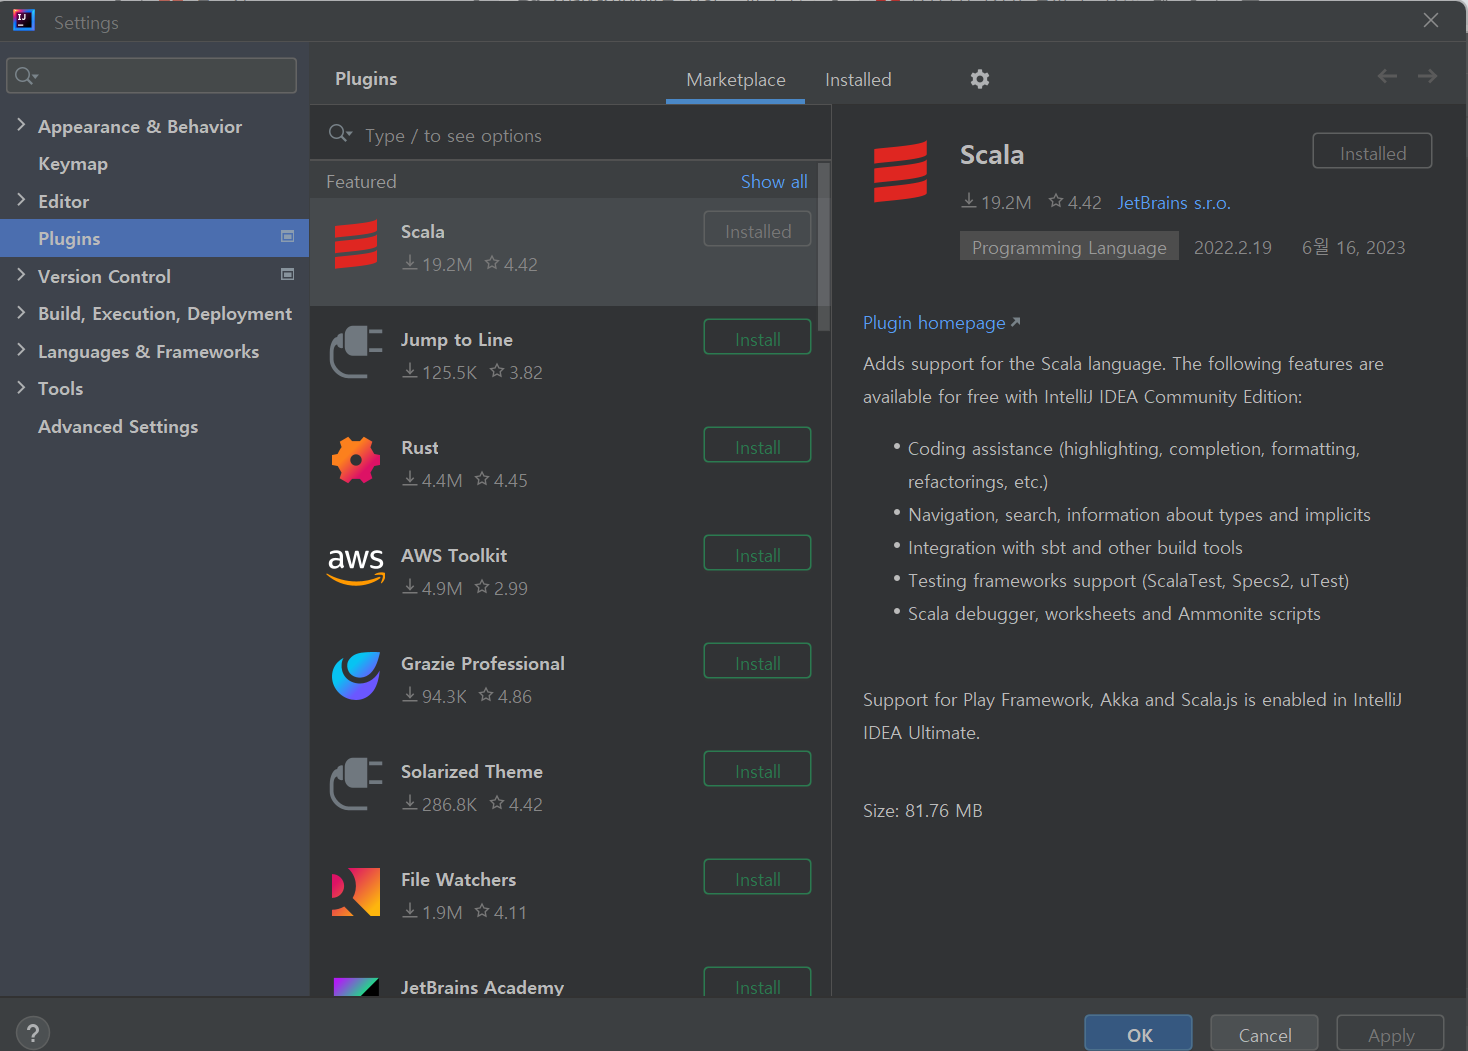Click the plugin search magnifier options icon

click(x=340, y=133)
